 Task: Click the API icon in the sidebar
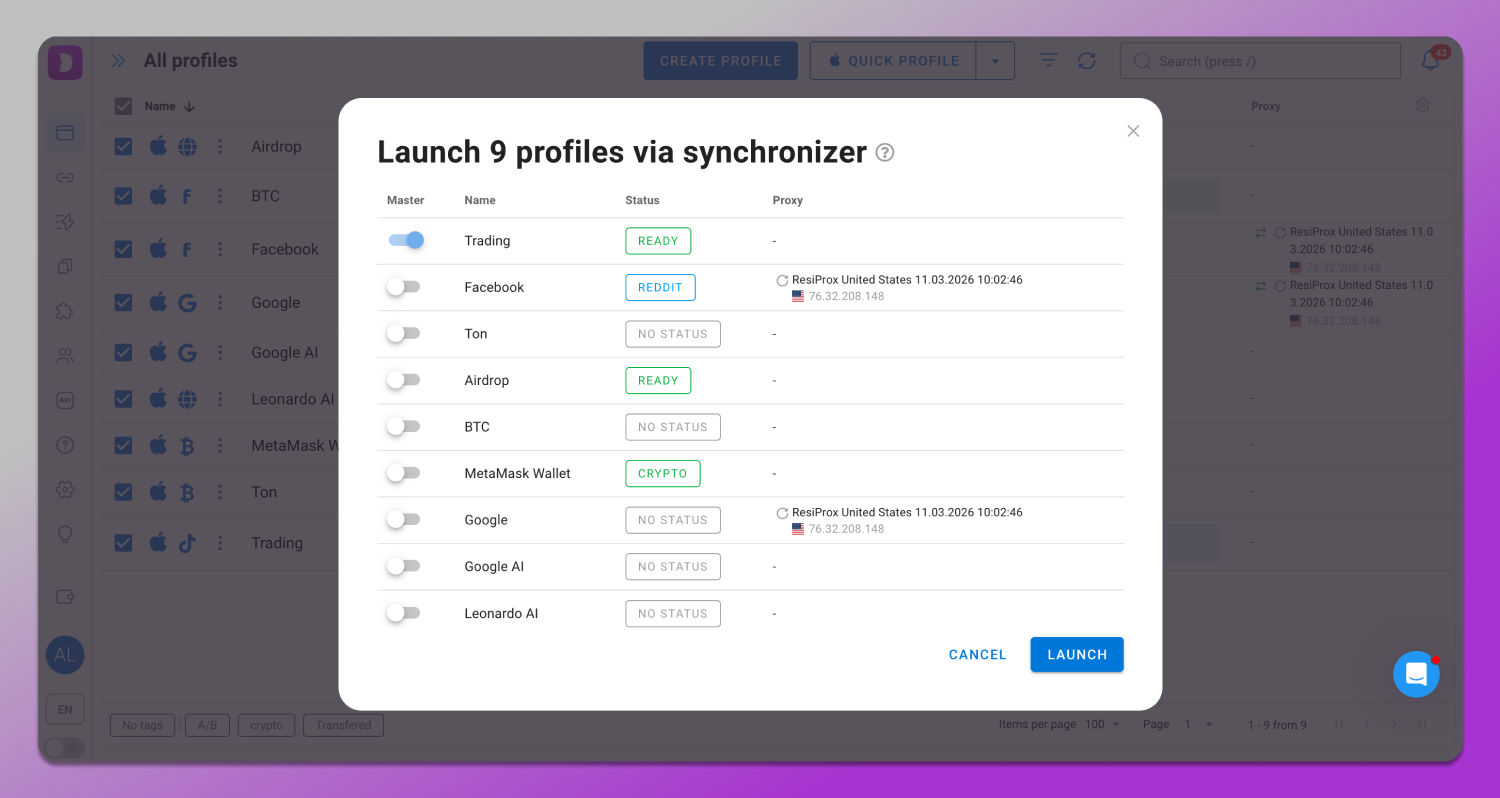65,399
